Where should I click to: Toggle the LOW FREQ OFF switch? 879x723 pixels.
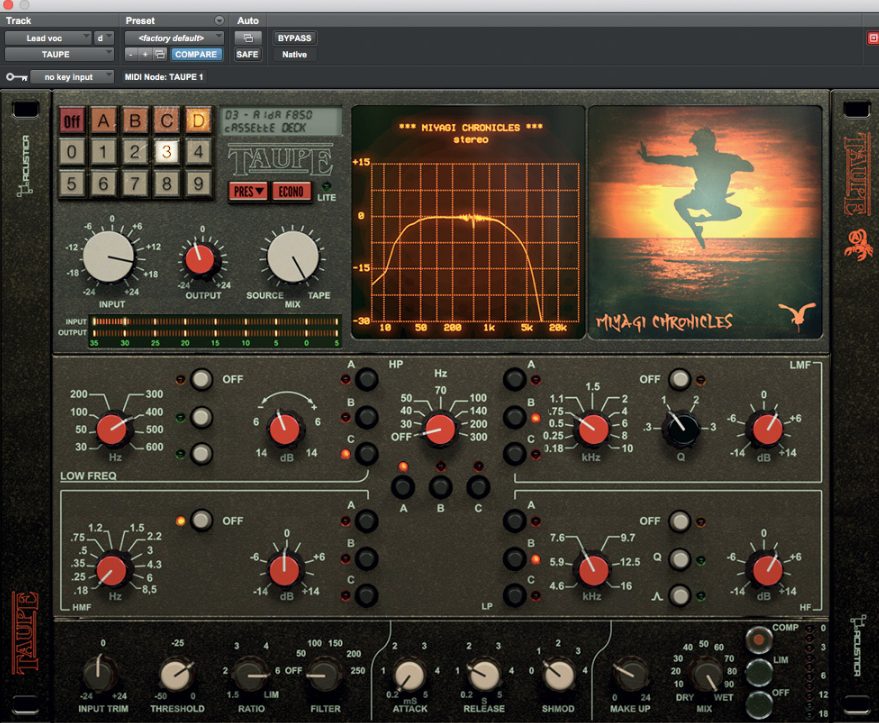pos(201,379)
